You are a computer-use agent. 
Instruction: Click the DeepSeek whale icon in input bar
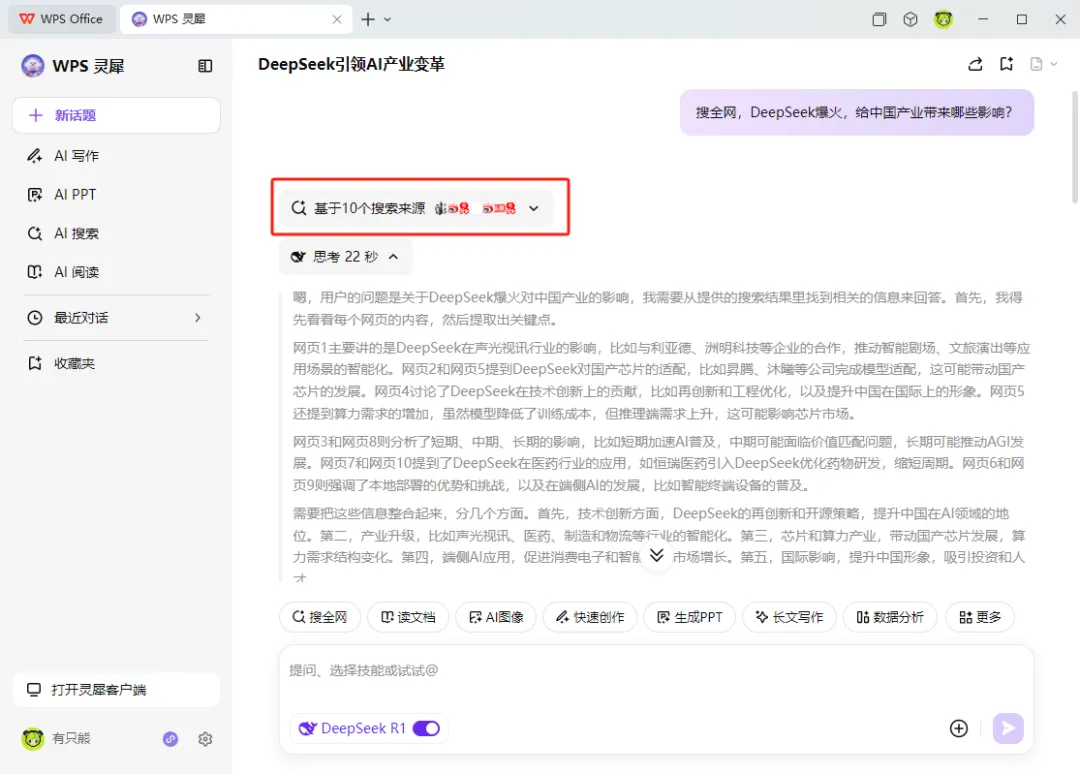(x=307, y=729)
